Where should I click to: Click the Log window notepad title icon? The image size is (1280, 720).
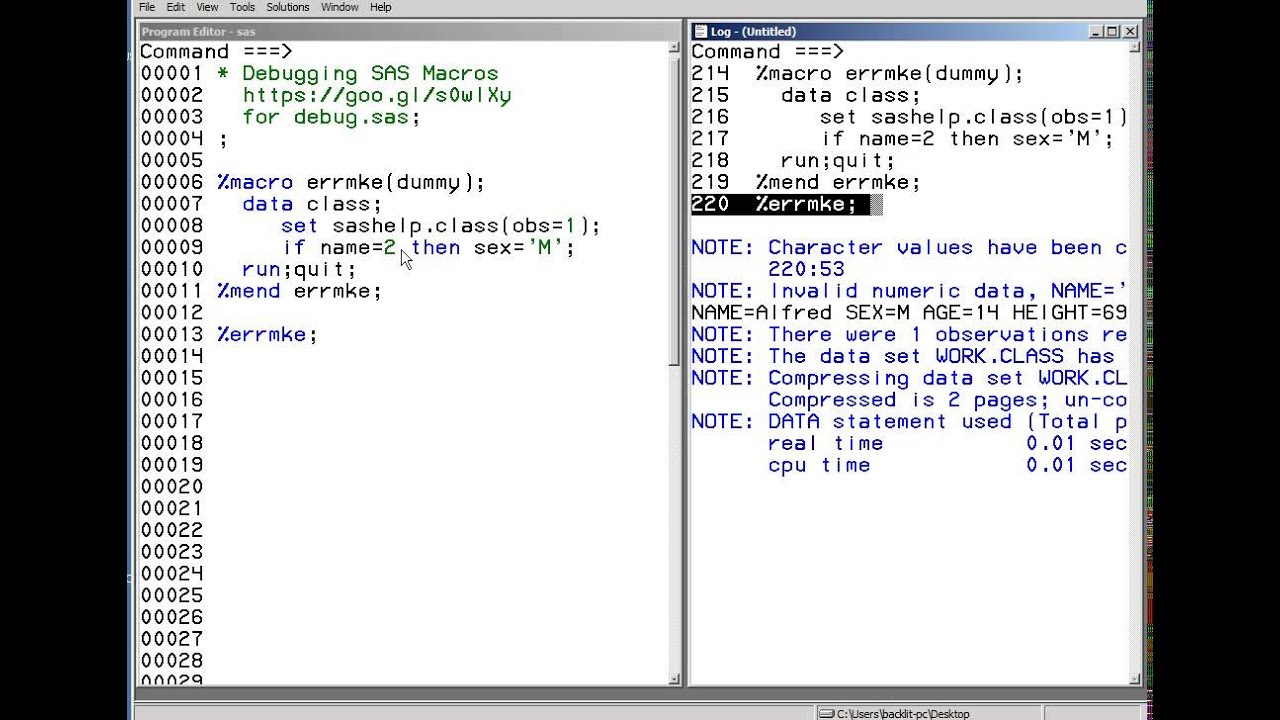(x=700, y=31)
